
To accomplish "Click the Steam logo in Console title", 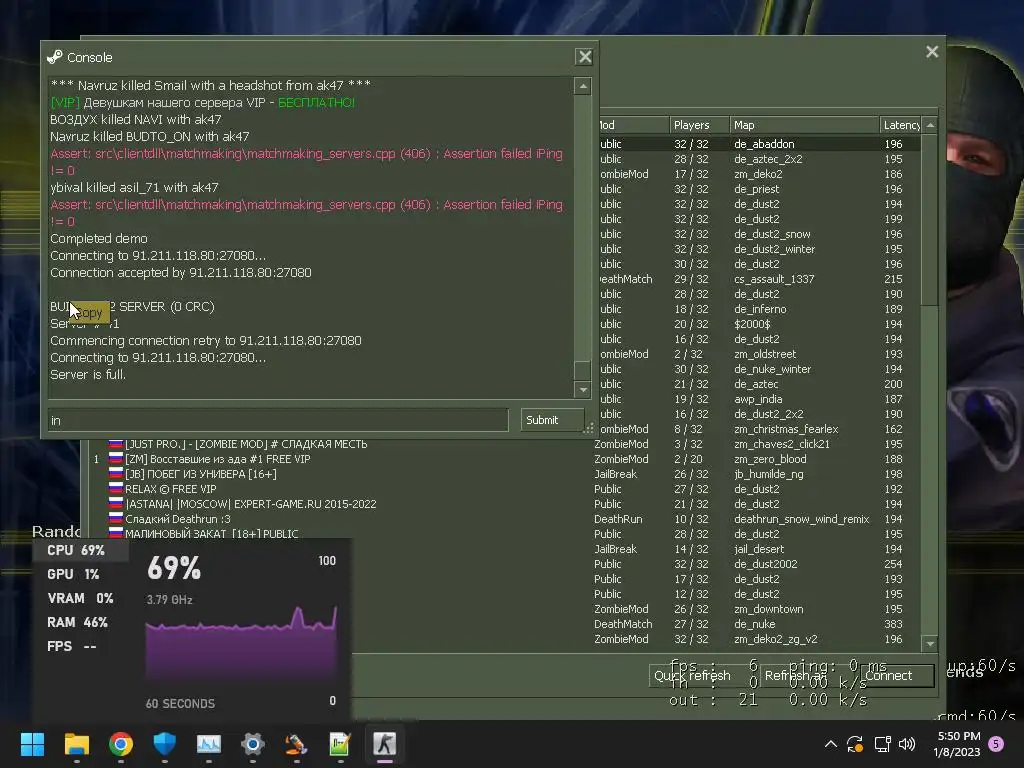I will point(55,57).
